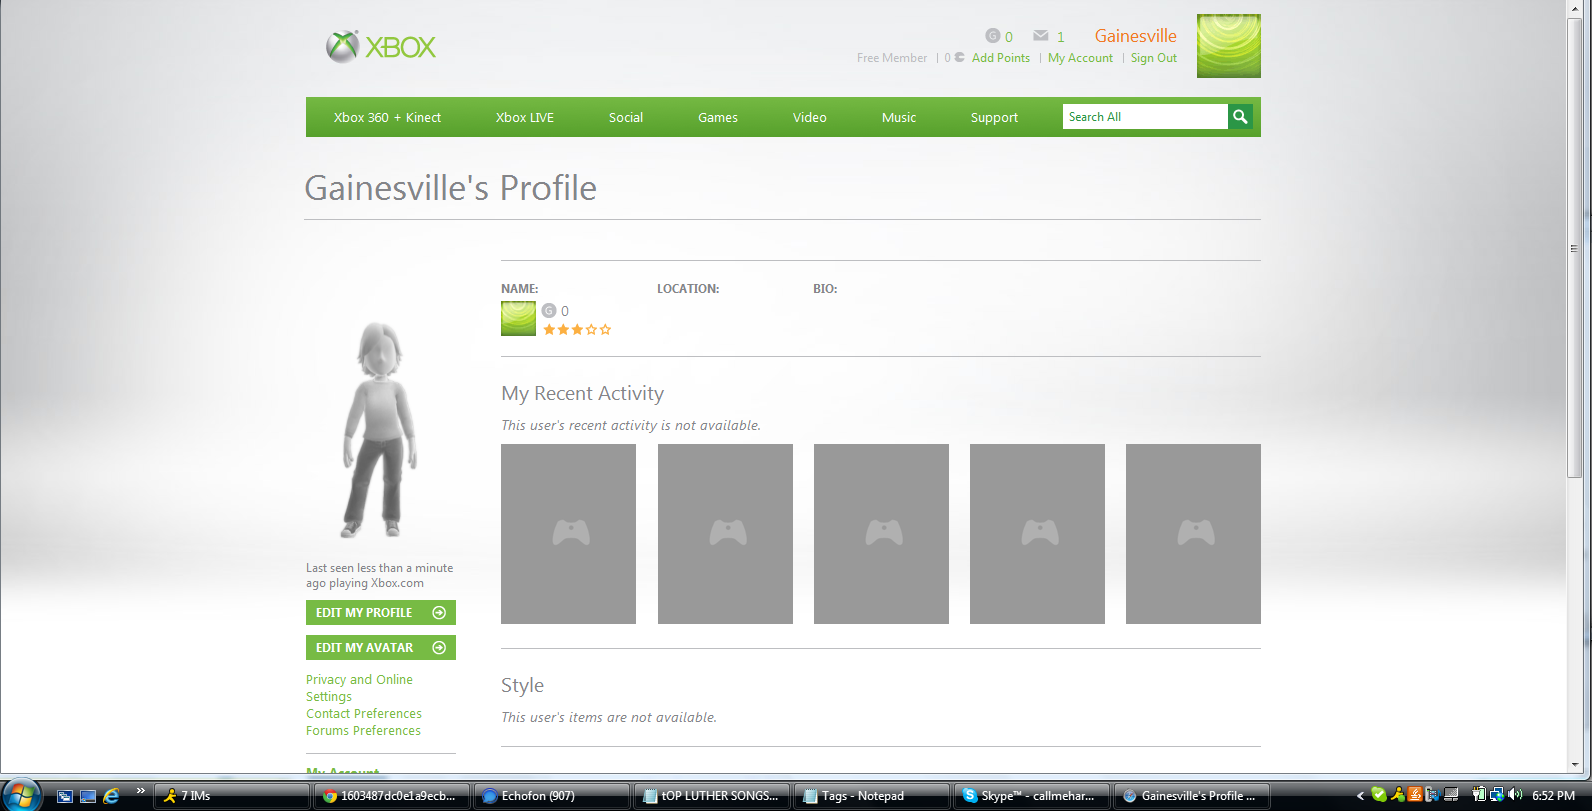Click the Gamerscore G icon in header
The image size is (1592, 811).
[x=992, y=36]
